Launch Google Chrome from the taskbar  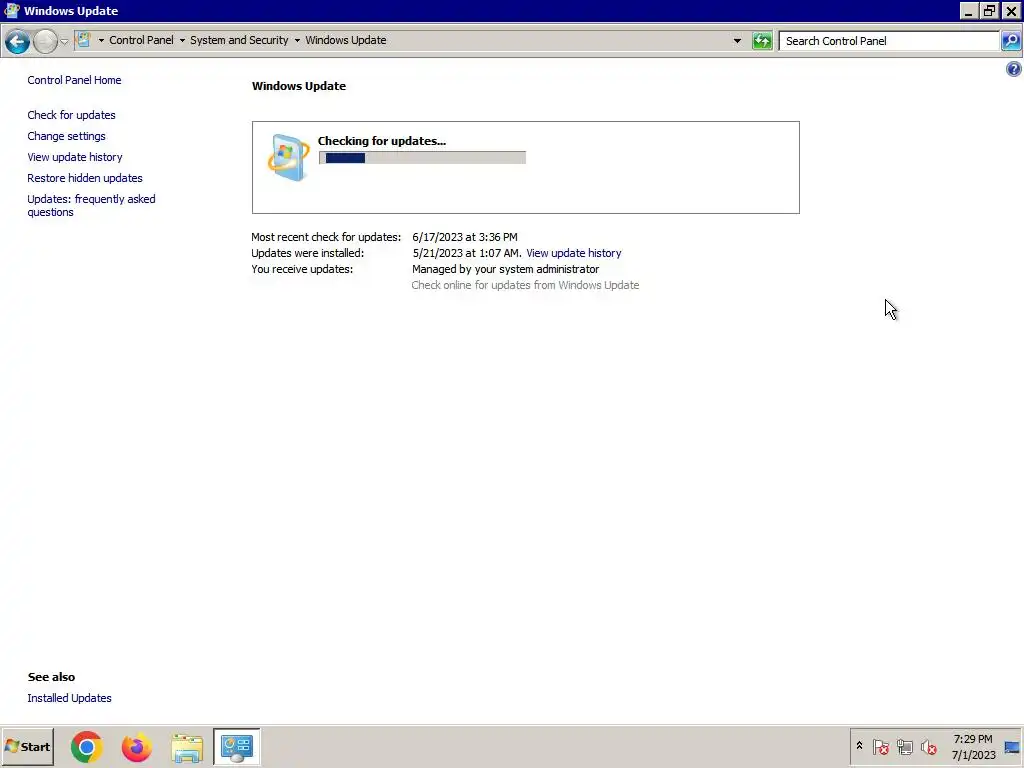[x=87, y=747]
